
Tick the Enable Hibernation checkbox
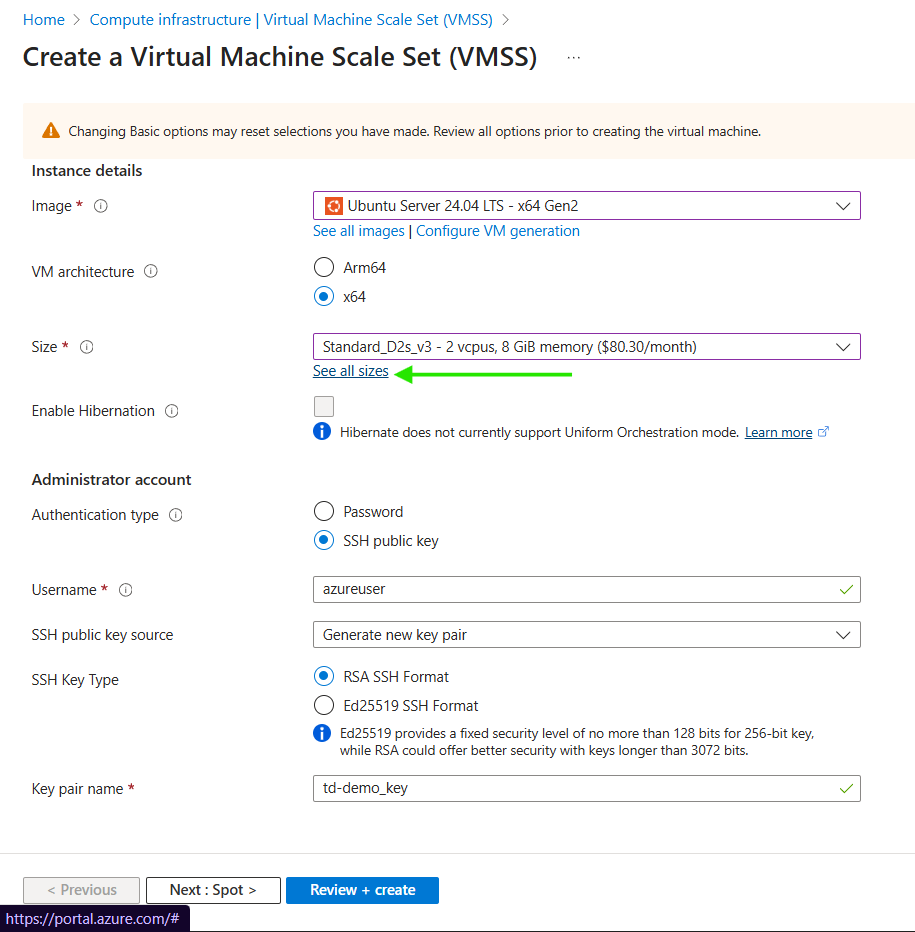pos(323,406)
